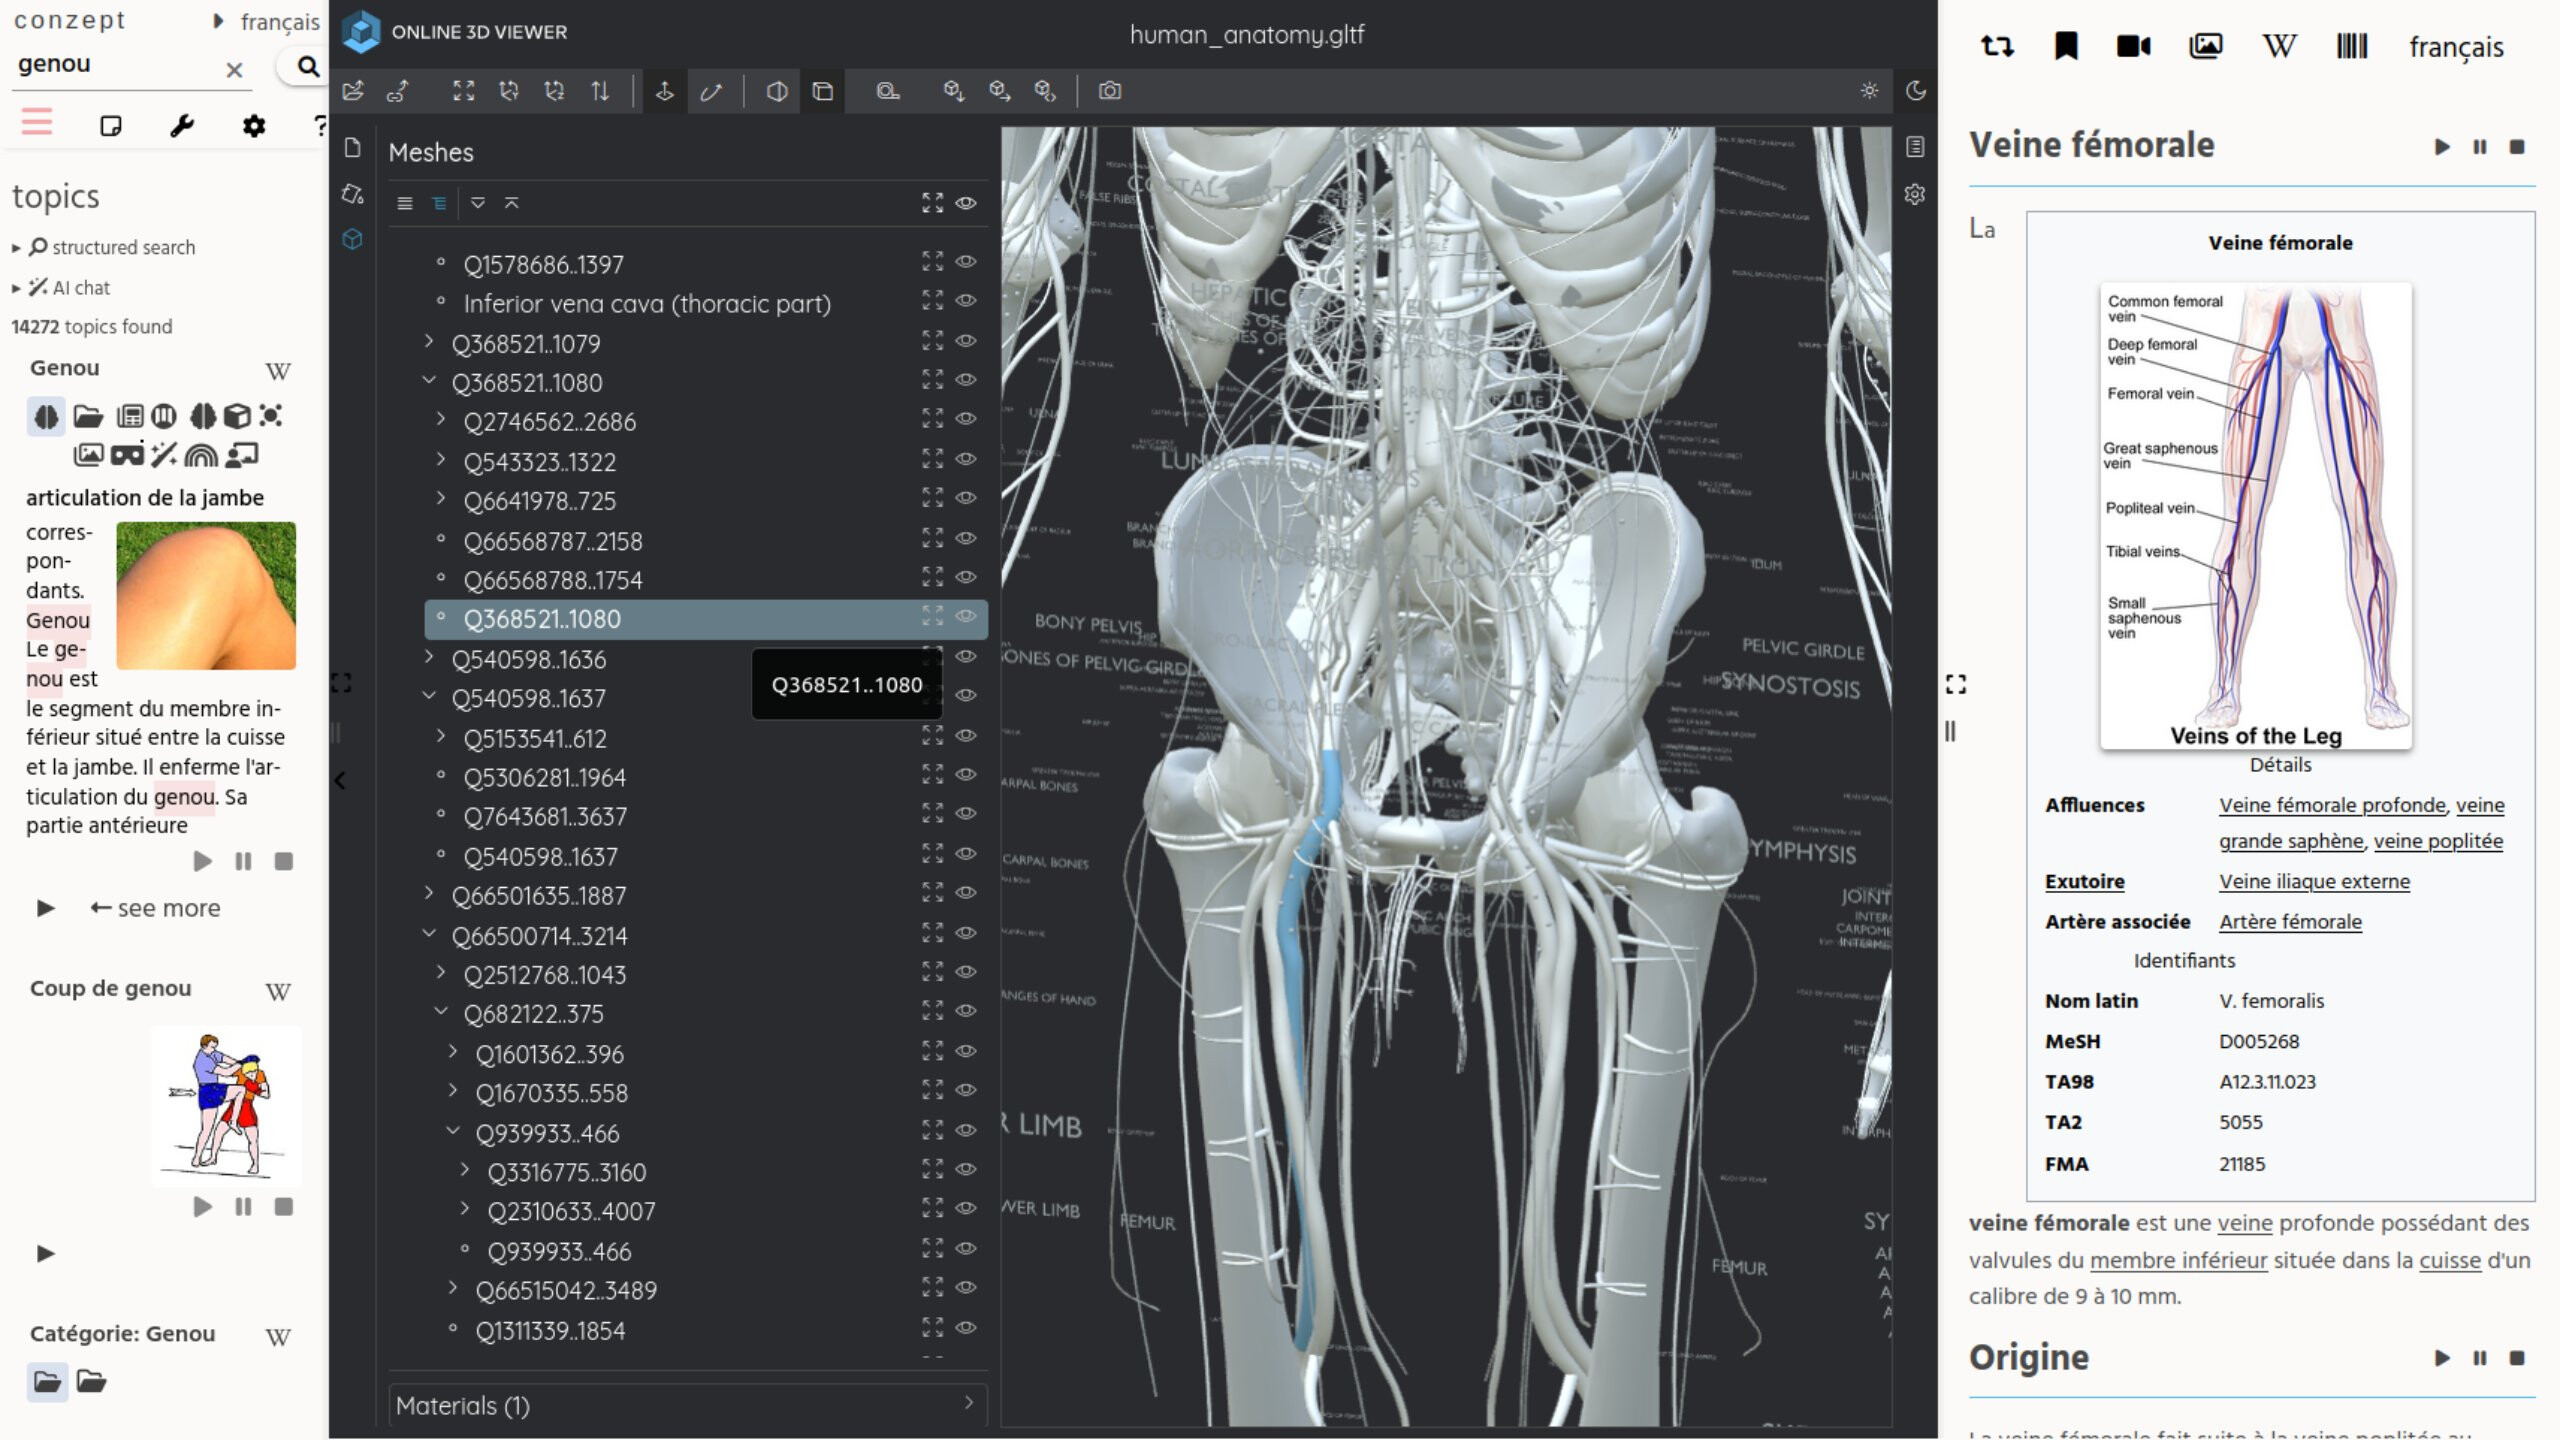Expand the Q368521..1079 tree node

coord(429,342)
